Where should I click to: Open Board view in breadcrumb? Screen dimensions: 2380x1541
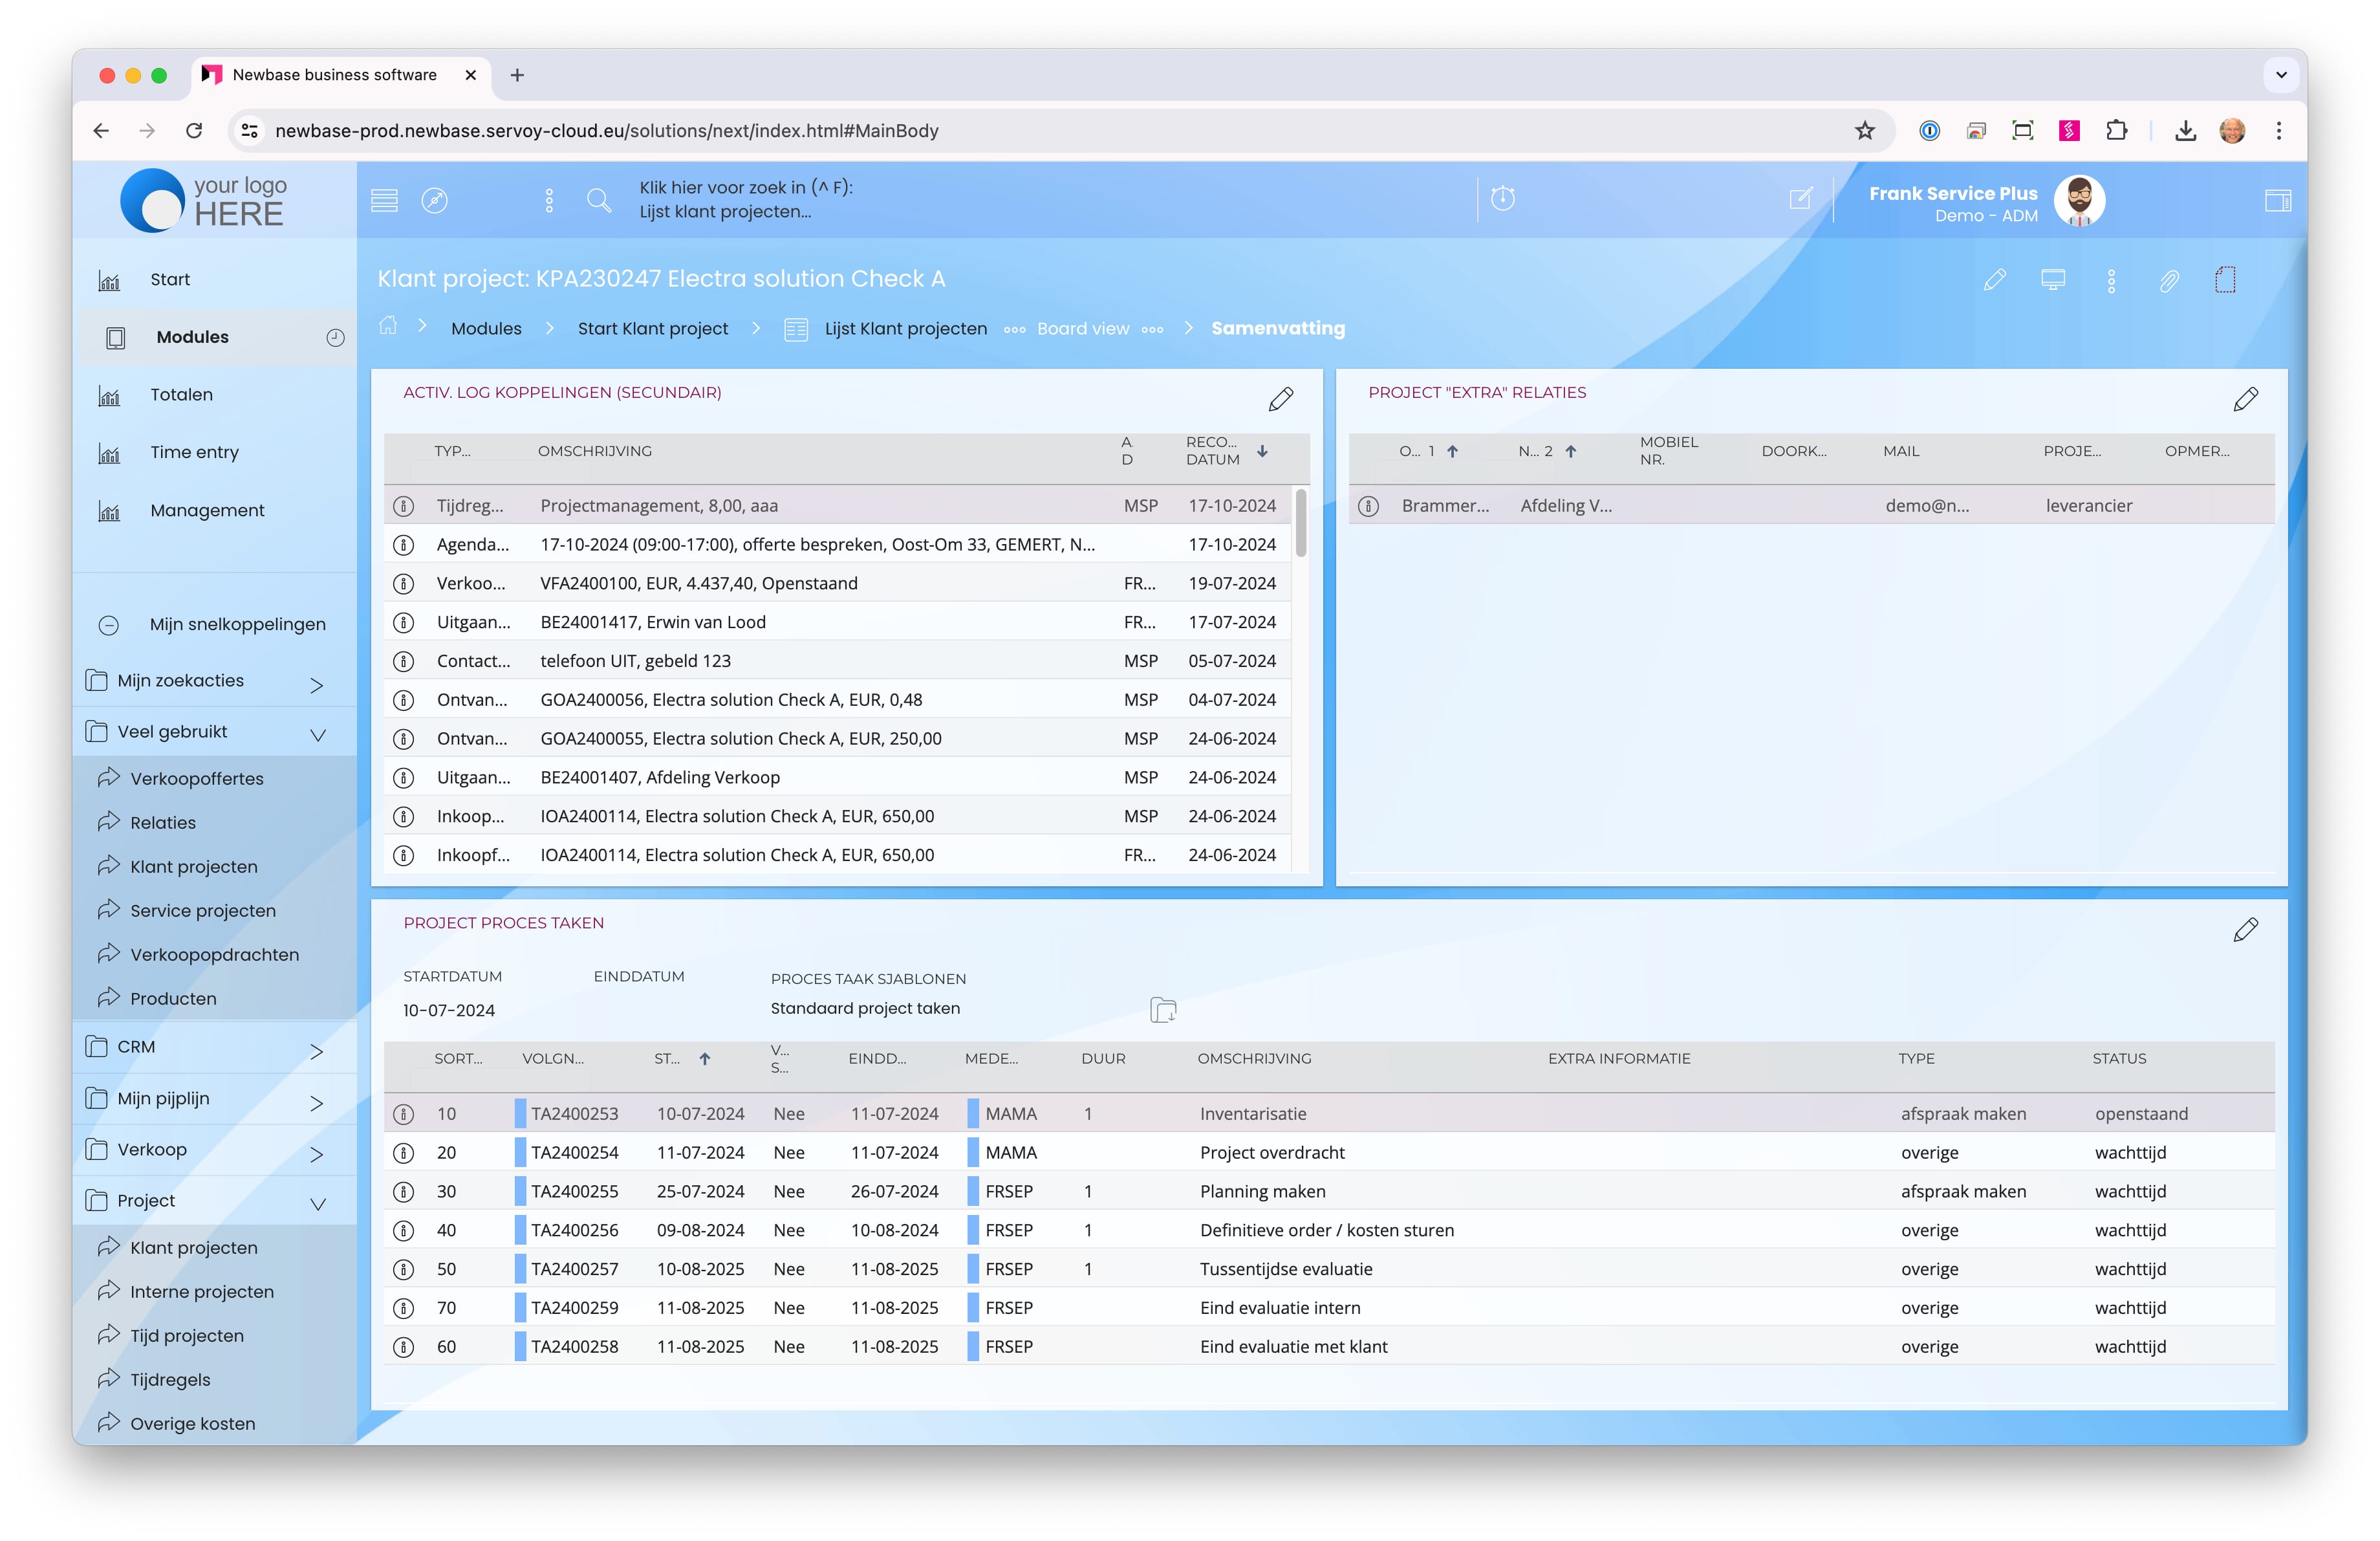[x=1082, y=328]
